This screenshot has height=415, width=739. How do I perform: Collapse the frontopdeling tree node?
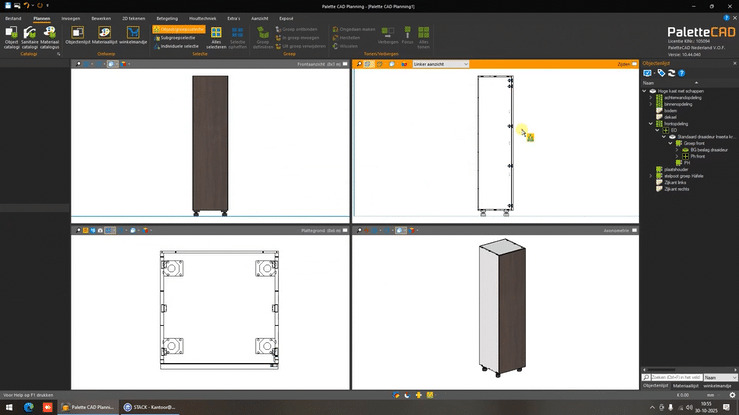coord(651,124)
